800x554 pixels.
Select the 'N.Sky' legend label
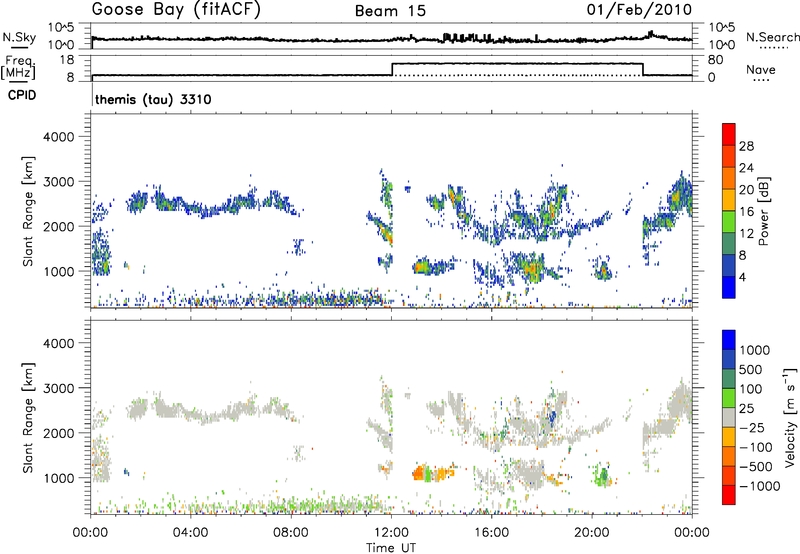(x=19, y=37)
